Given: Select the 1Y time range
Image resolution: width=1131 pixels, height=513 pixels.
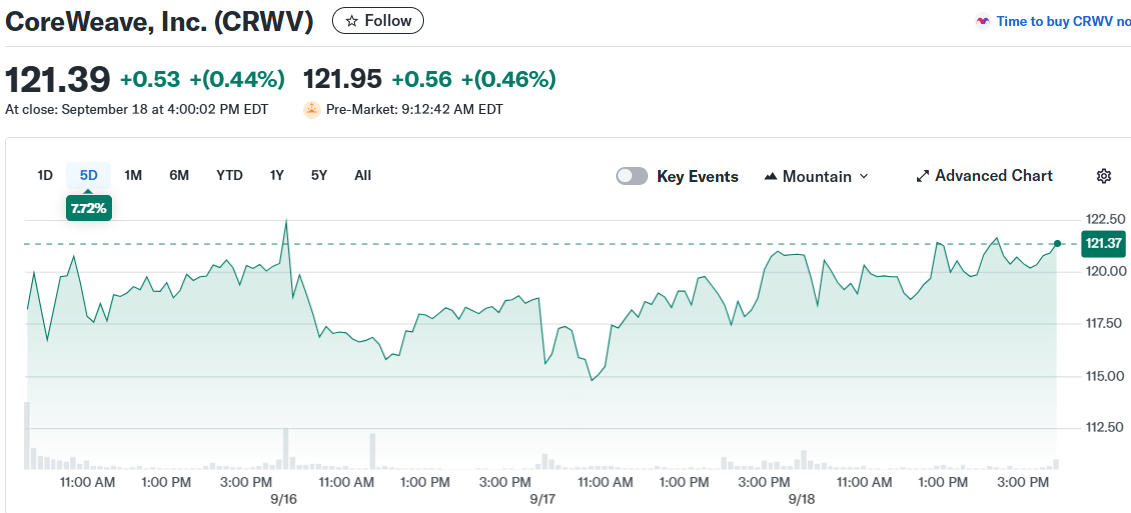Looking at the screenshot, I should [x=277, y=175].
